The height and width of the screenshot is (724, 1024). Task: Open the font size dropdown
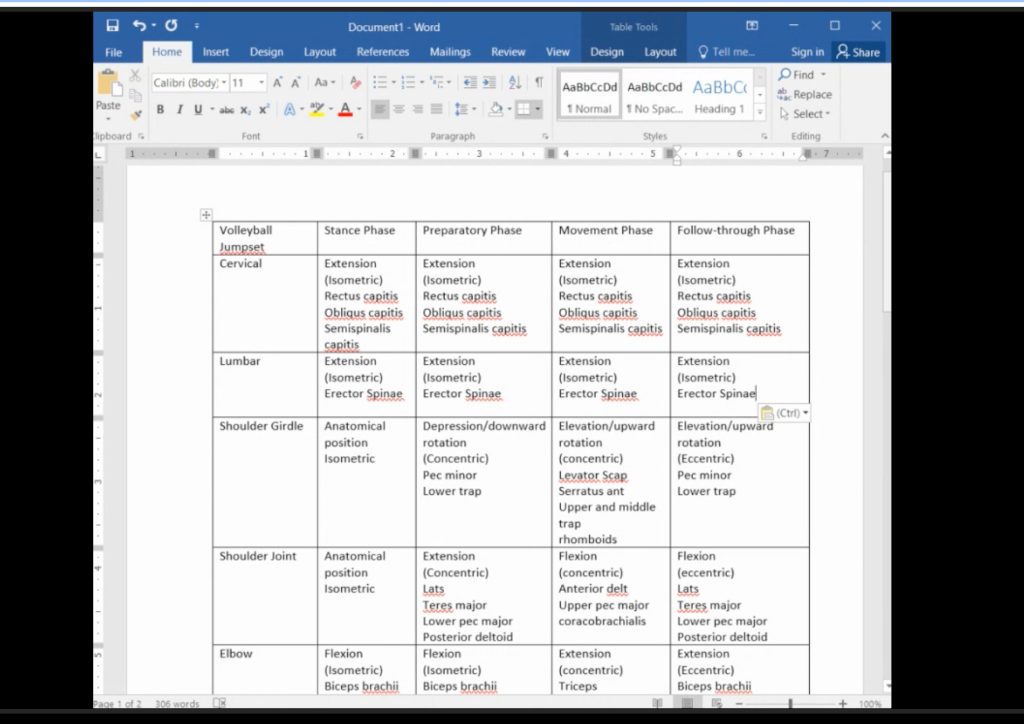[x=261, y=82]
